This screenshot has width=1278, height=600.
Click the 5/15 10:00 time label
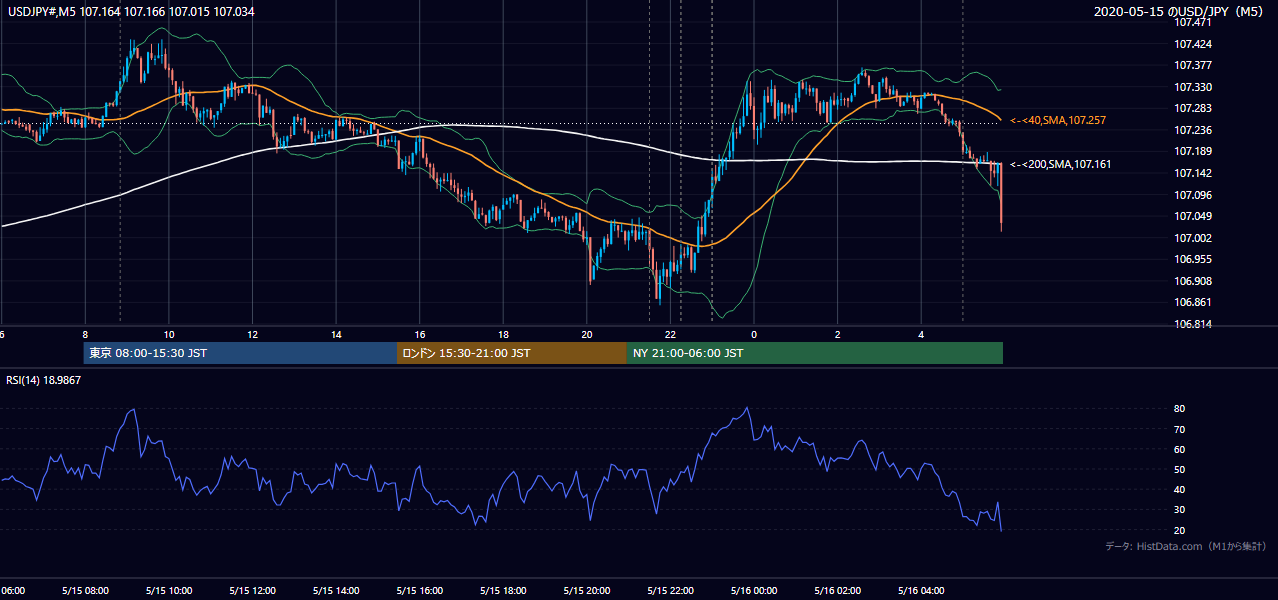pyautogui.click(x=168, y=591)
